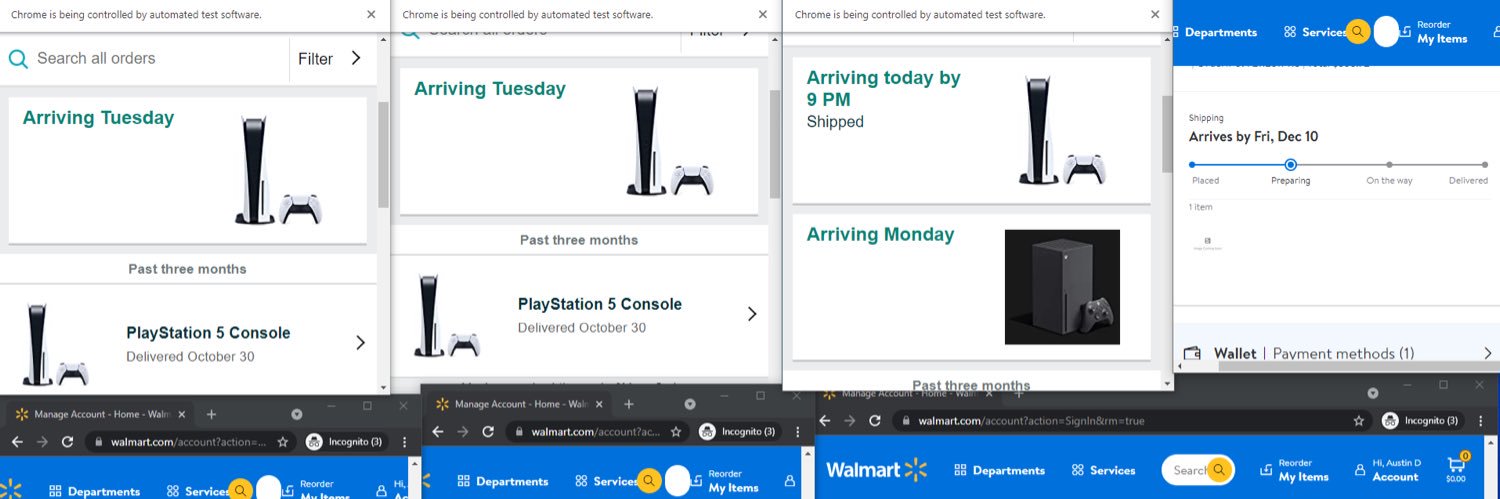The height and width of the screenshot is (499, 1500).
Task: Click the yellow search button in the bottom-right Walmart page
Action: (x=1219, y=470)
